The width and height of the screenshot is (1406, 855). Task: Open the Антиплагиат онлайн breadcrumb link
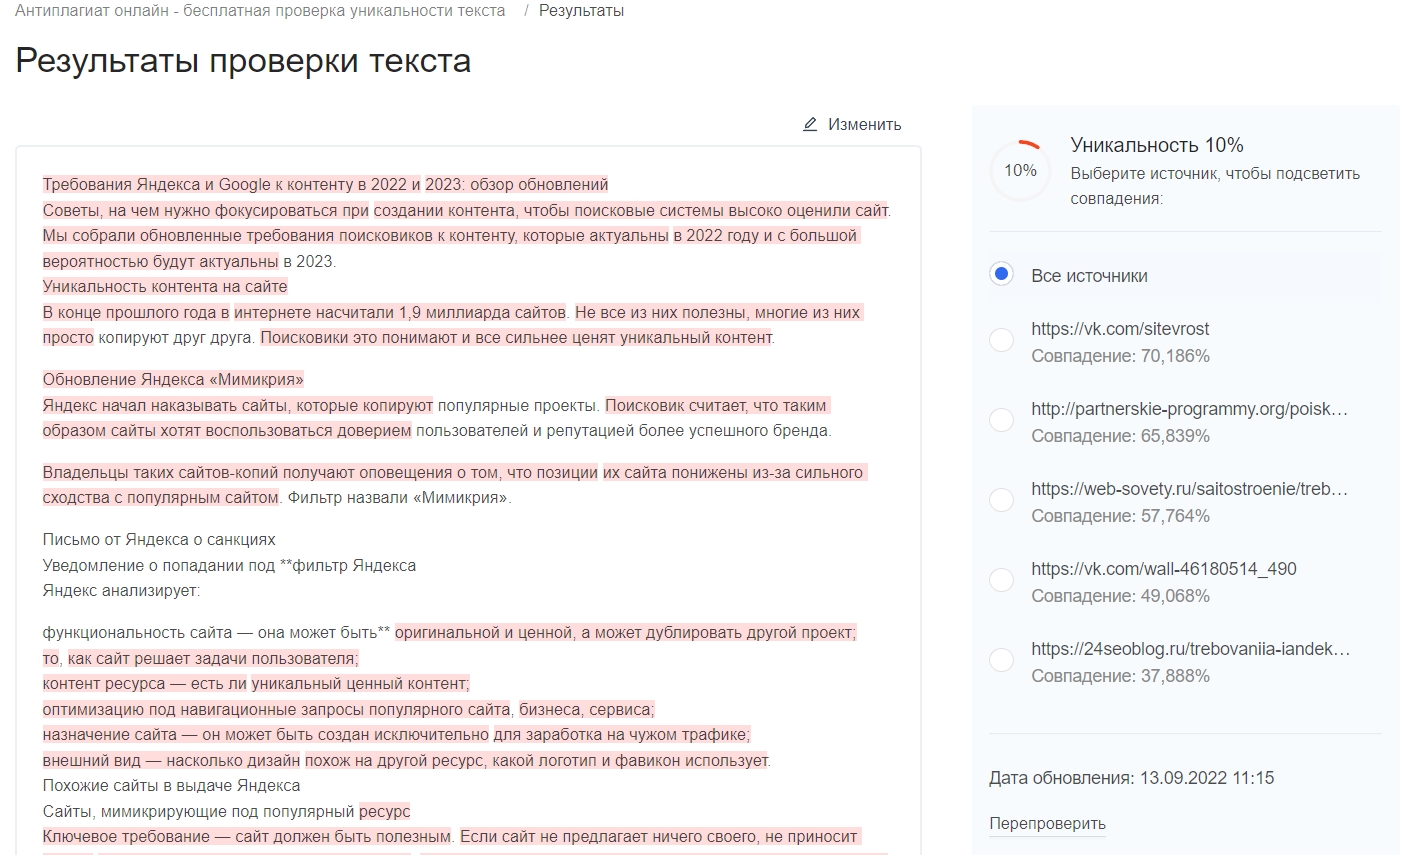(260, 10)
